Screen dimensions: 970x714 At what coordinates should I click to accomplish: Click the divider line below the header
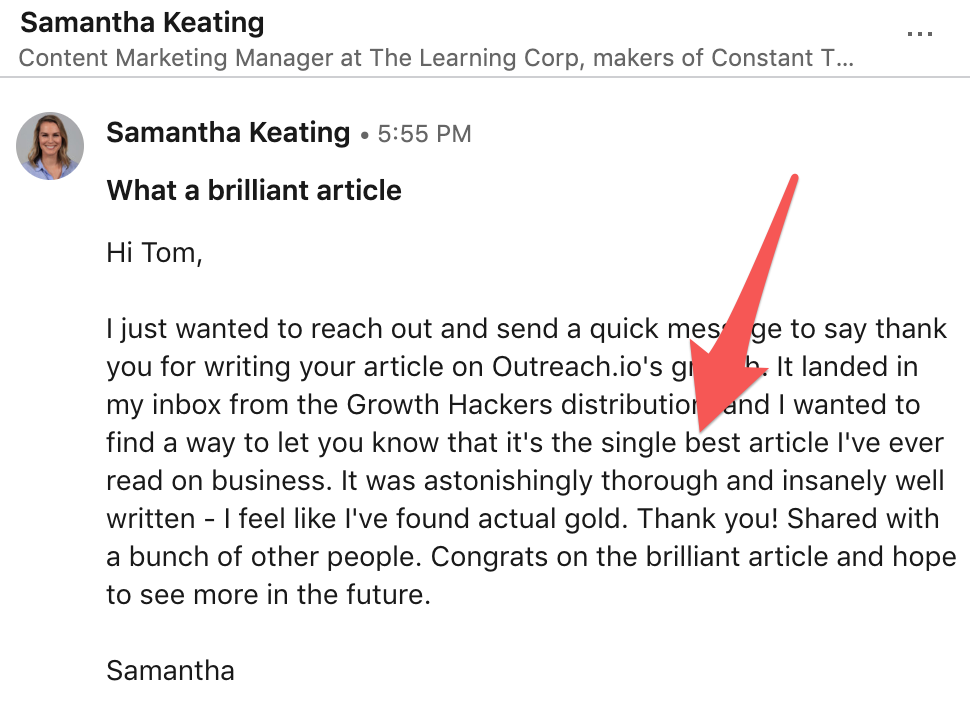pyautogui.click(x=485, y=77)
